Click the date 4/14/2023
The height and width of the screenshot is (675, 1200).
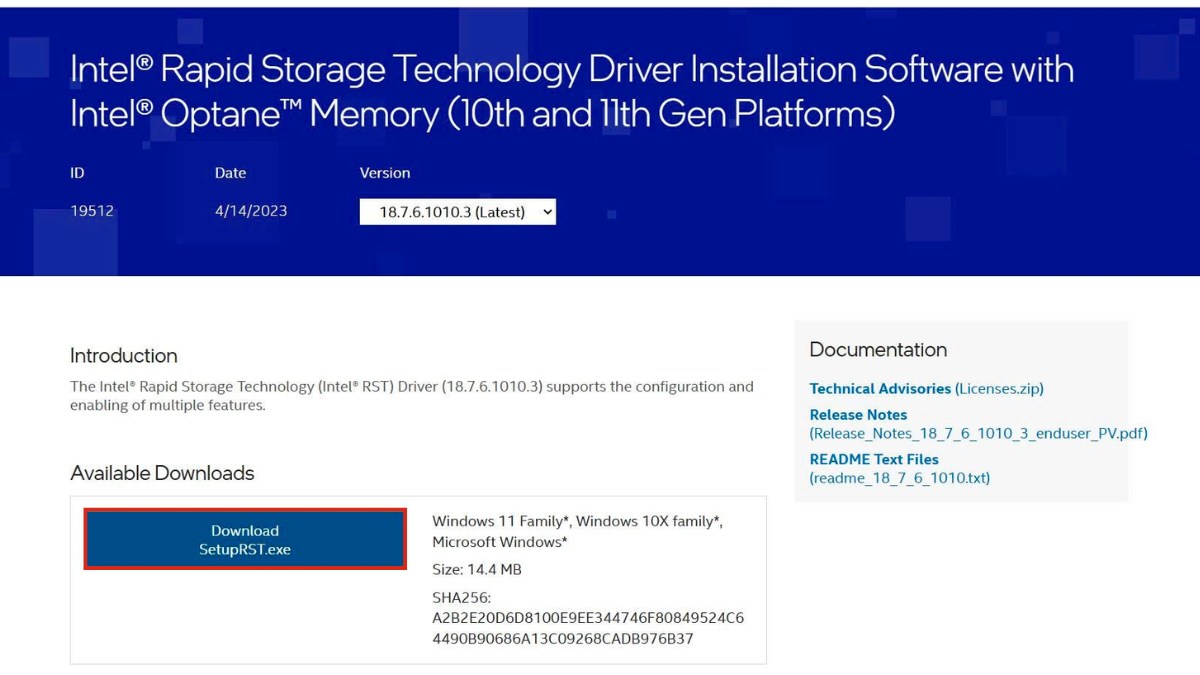(253, 211)
